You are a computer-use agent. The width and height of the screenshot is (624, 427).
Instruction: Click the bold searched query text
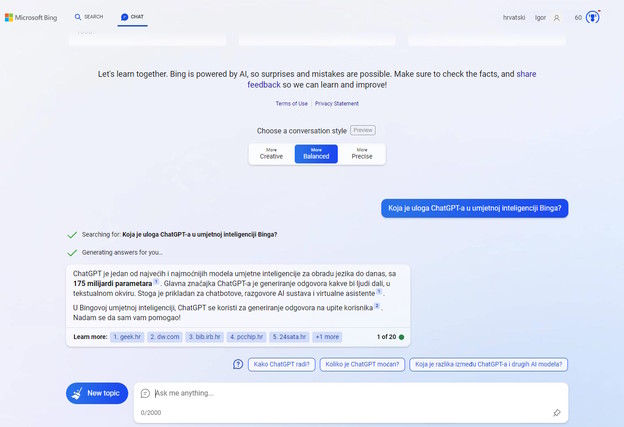coord(200,234)
